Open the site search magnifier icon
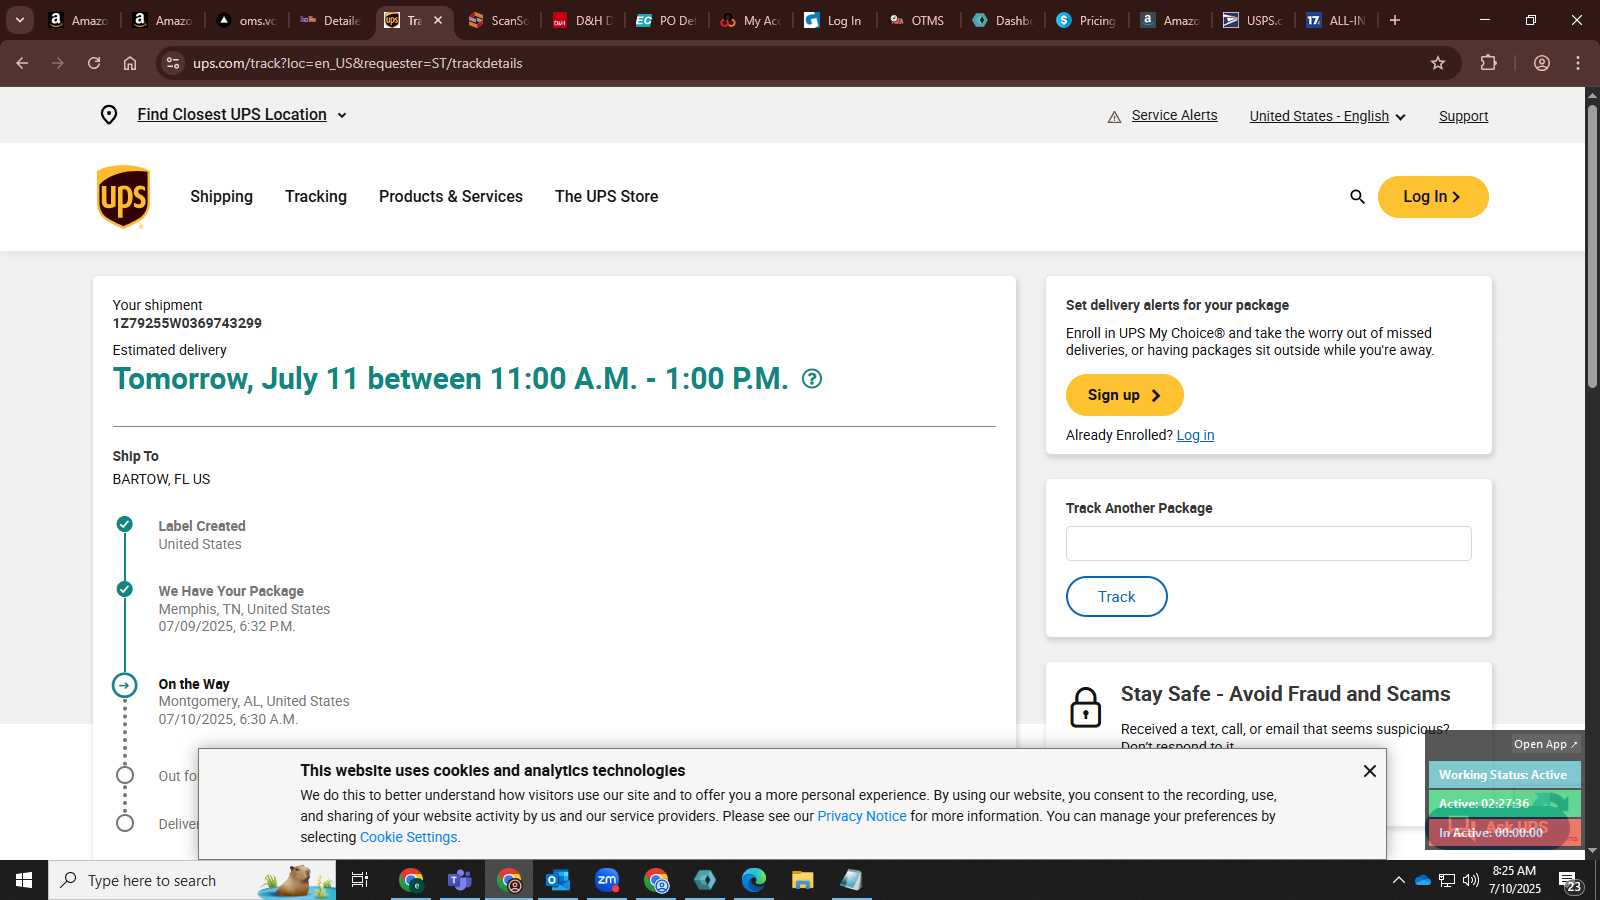1600x900 pixels. pyautogui.click(x=1357, y=197)
